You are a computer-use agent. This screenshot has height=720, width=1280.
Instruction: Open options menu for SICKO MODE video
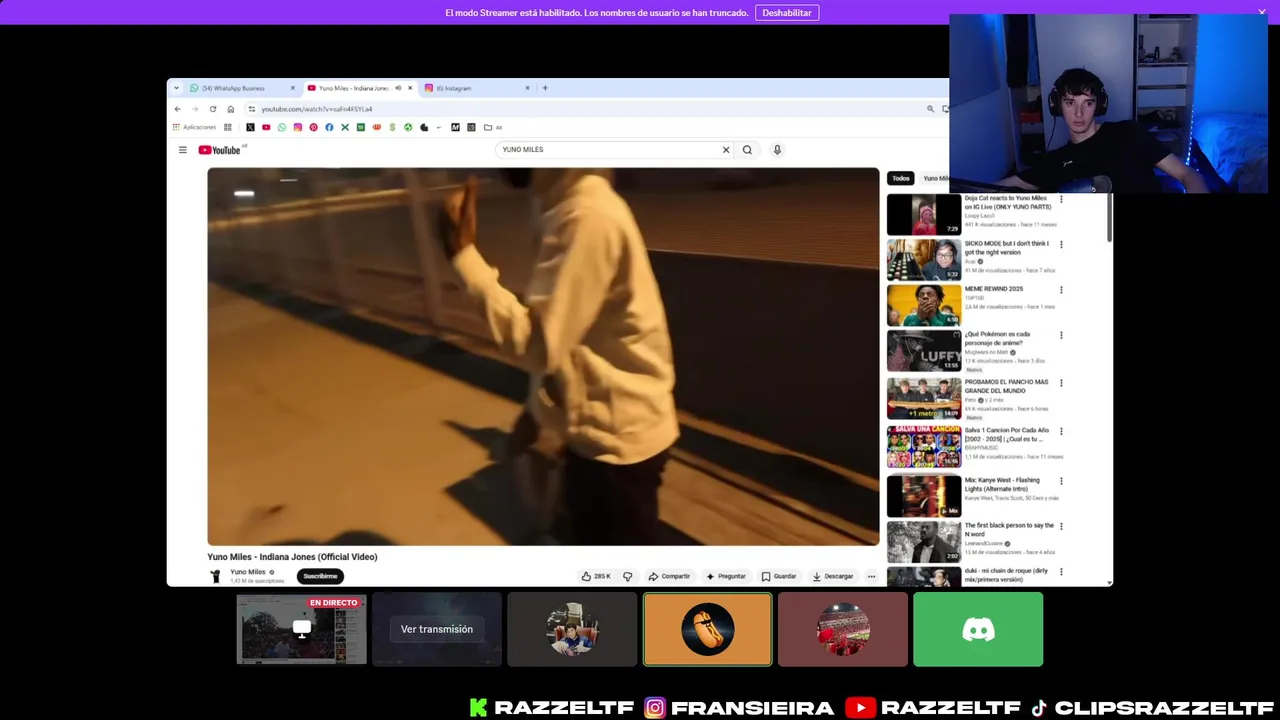coord(1061,244)
